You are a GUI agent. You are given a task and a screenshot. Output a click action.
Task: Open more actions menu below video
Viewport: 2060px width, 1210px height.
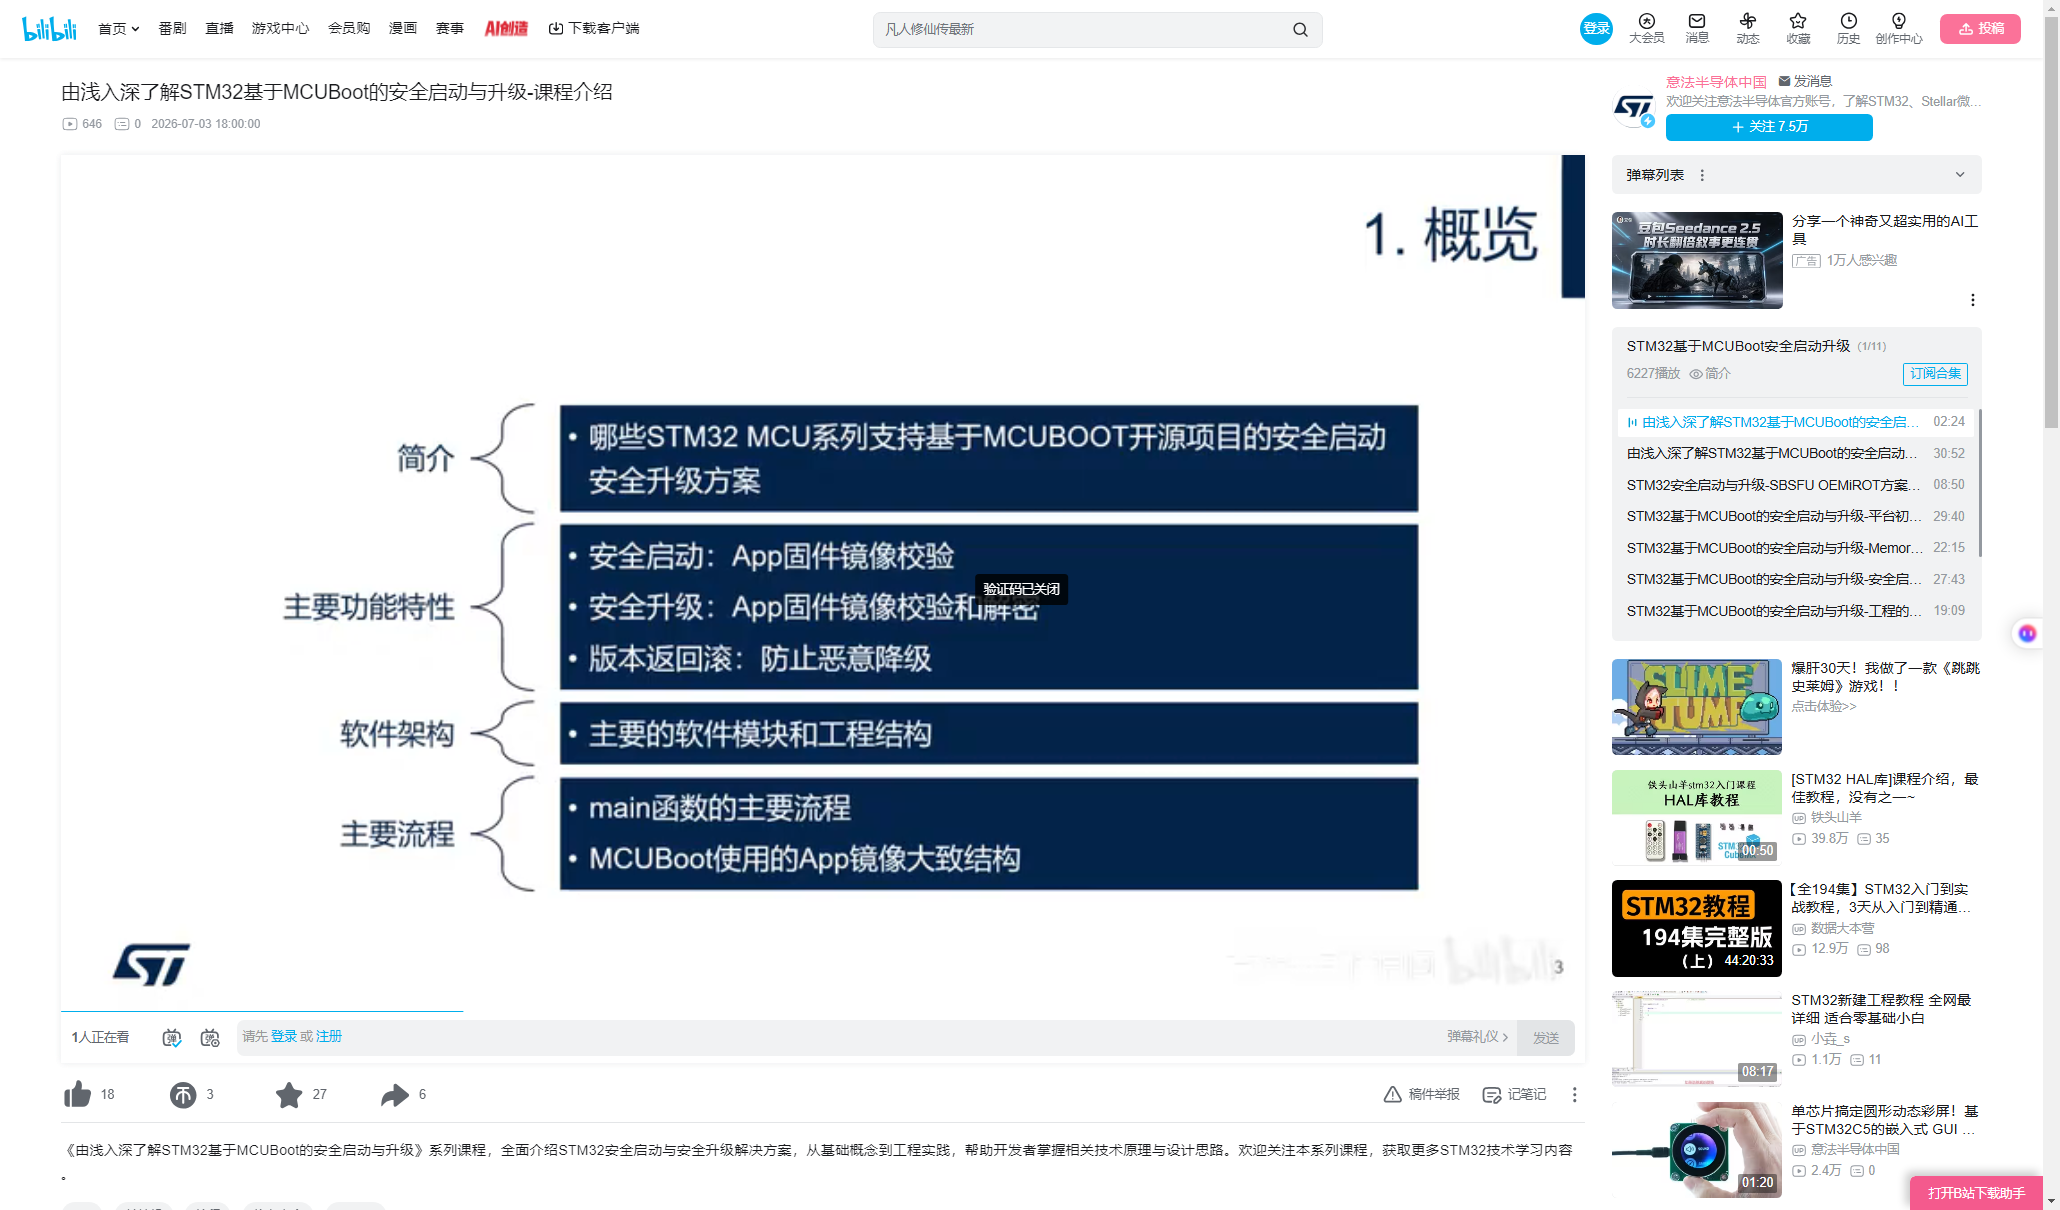tap(1574, 1095)
